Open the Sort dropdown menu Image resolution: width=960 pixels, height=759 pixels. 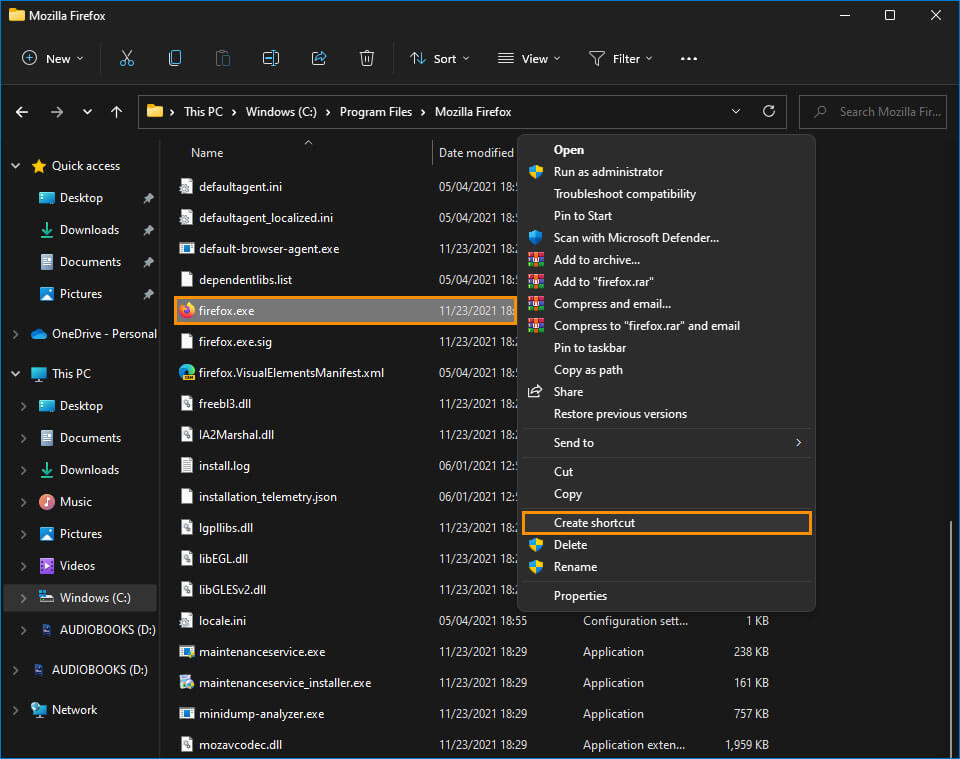[x=440, y=59]
